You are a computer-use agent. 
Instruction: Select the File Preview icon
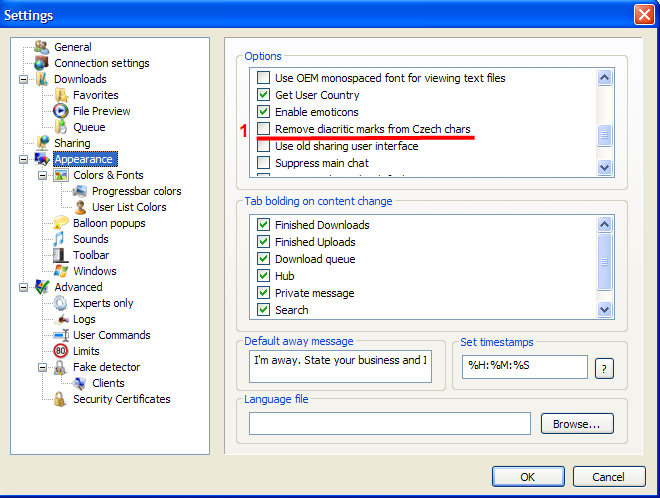(61, 111)
